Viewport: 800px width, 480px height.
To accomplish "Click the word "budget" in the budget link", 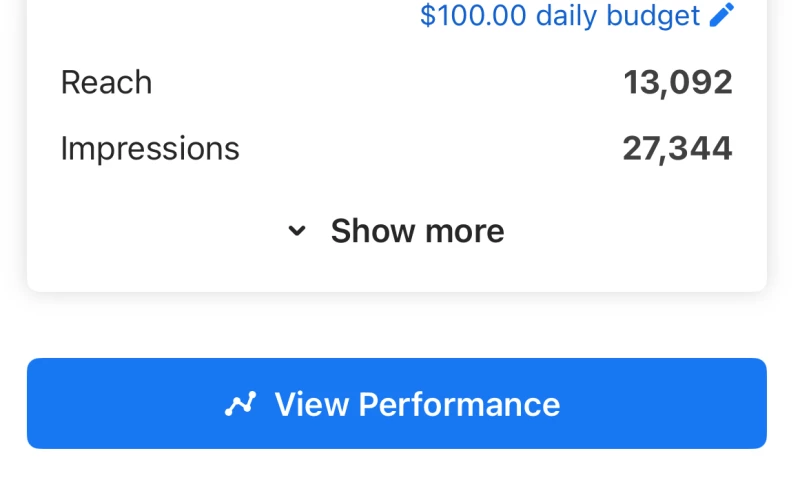I will click(x=651, y=16).
